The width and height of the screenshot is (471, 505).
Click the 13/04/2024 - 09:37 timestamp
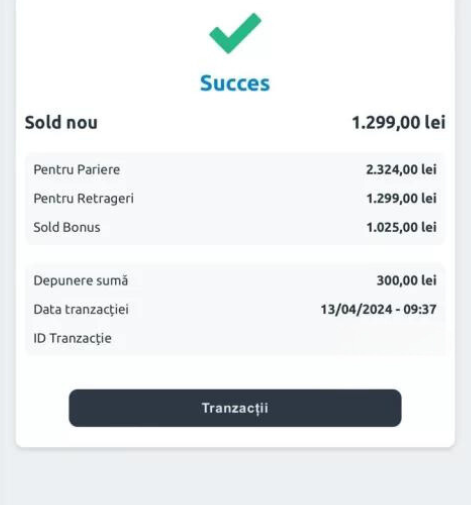click(378, 309)
